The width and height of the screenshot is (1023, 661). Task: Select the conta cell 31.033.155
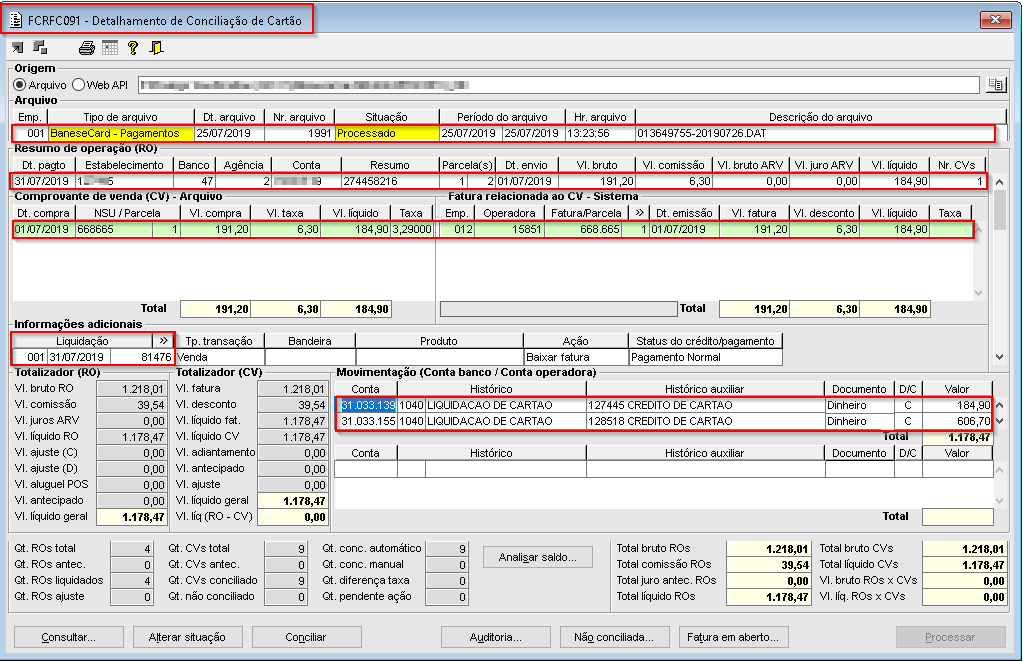[368, 422]
